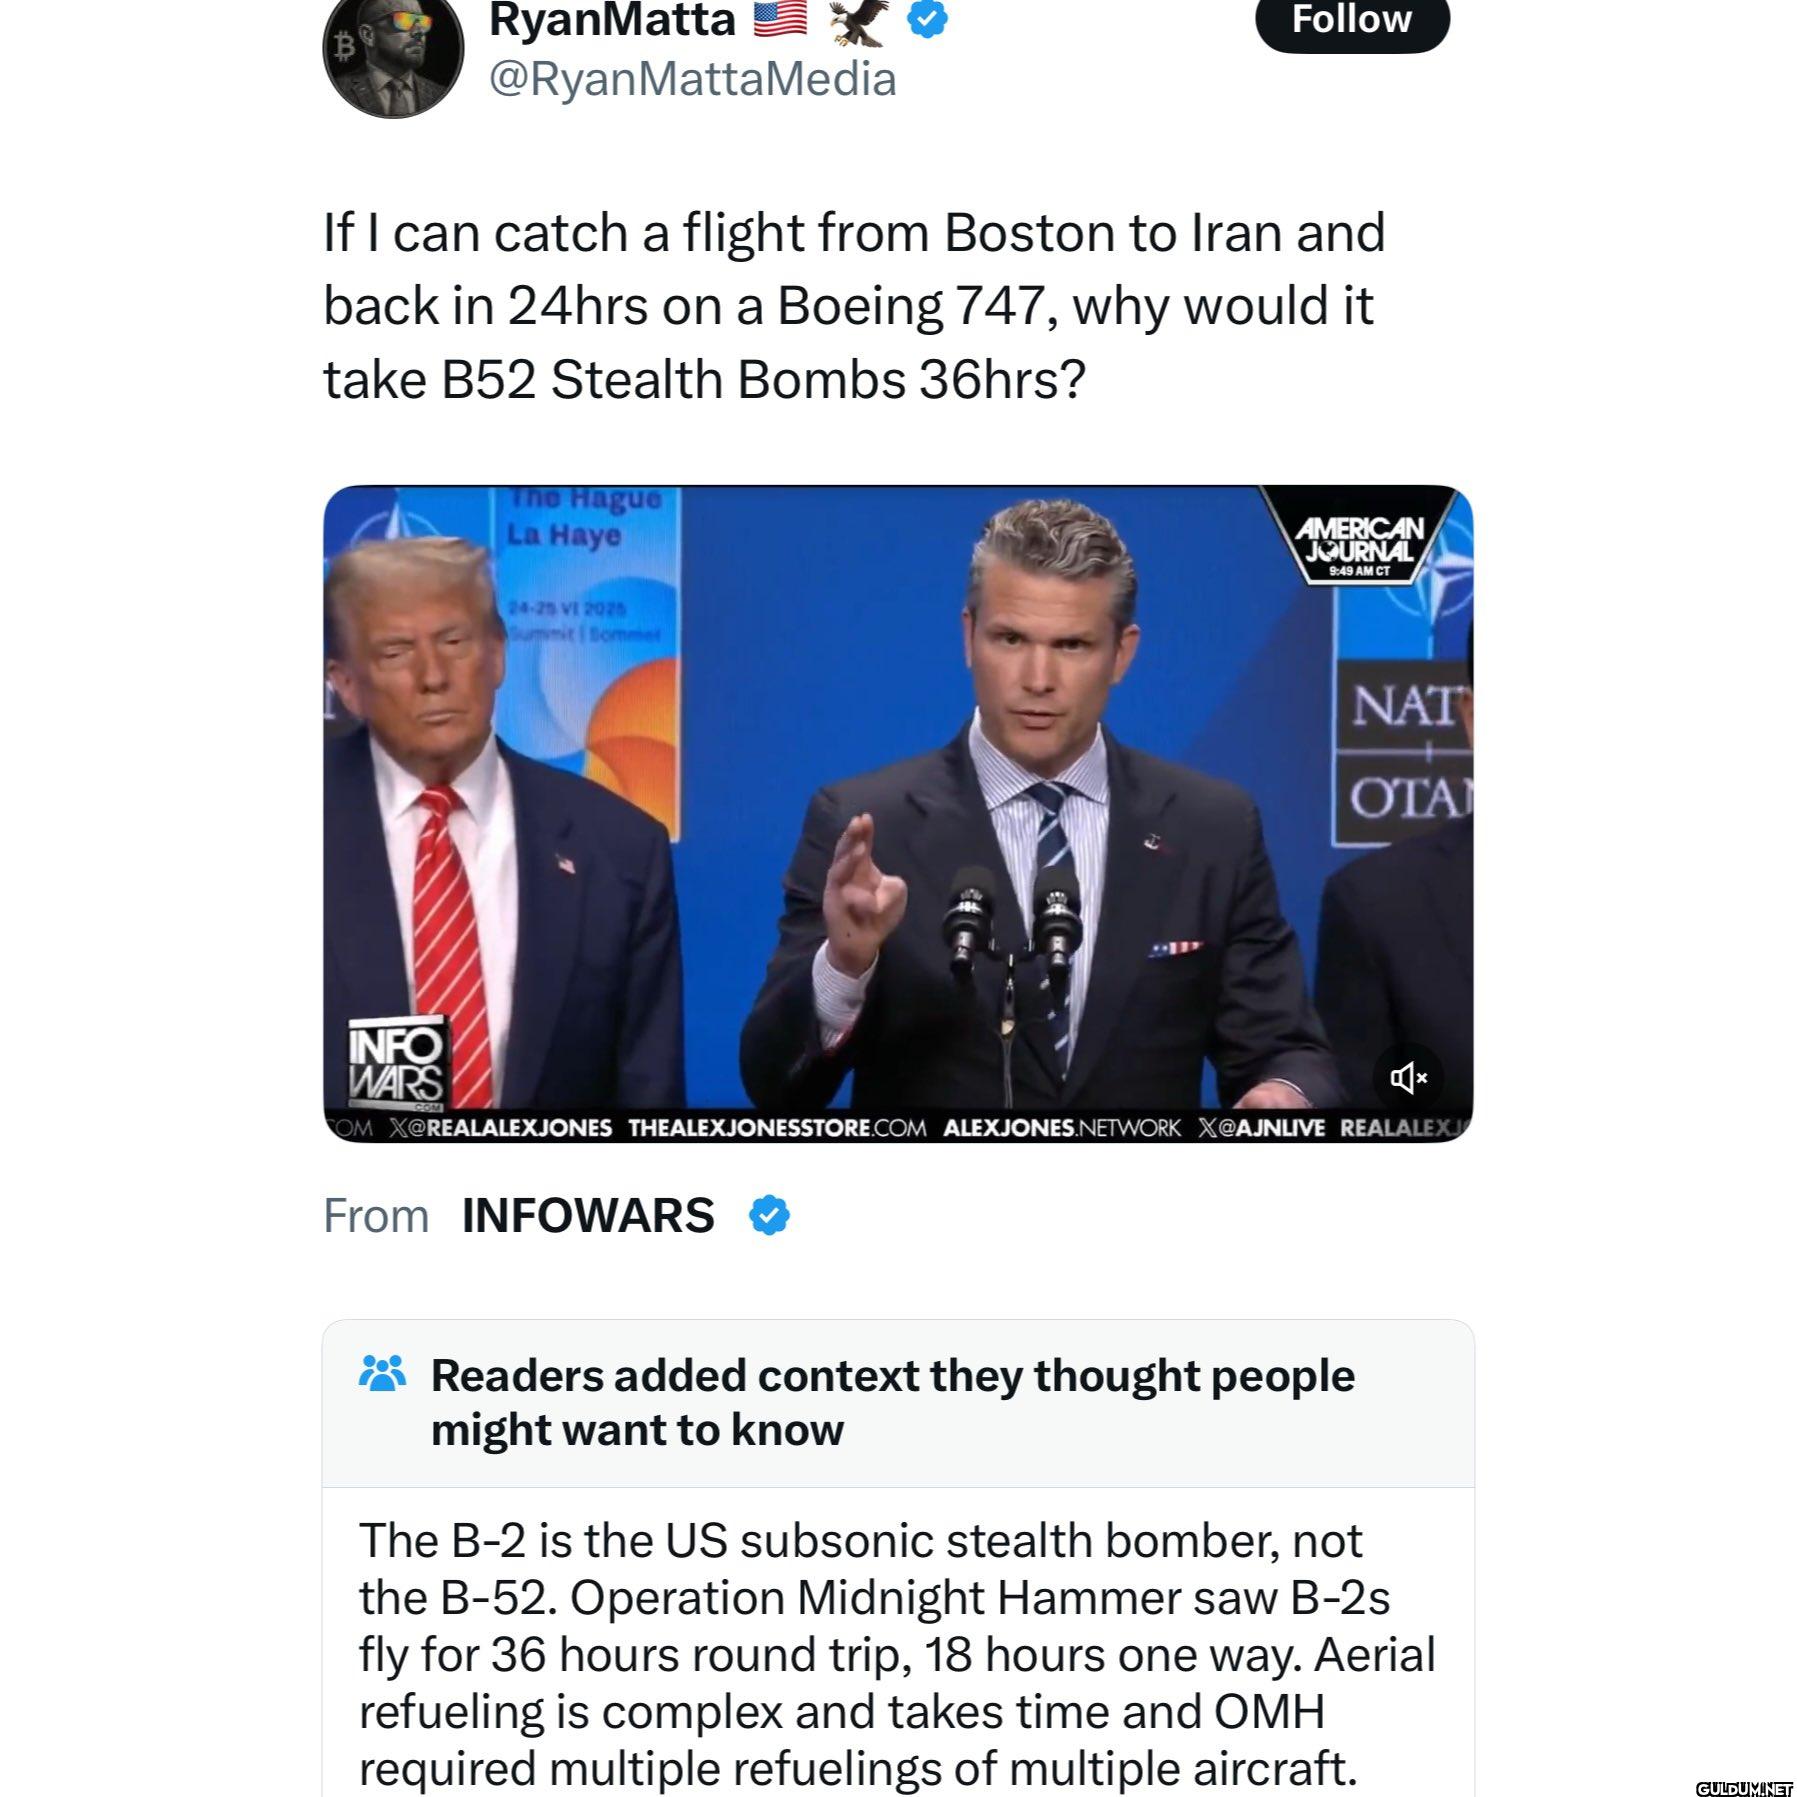Click ALEXJONES.NETWORK in the video ticker bar
The width and height of the screenshot is (1797, 1797).
coord(1061,1127)
